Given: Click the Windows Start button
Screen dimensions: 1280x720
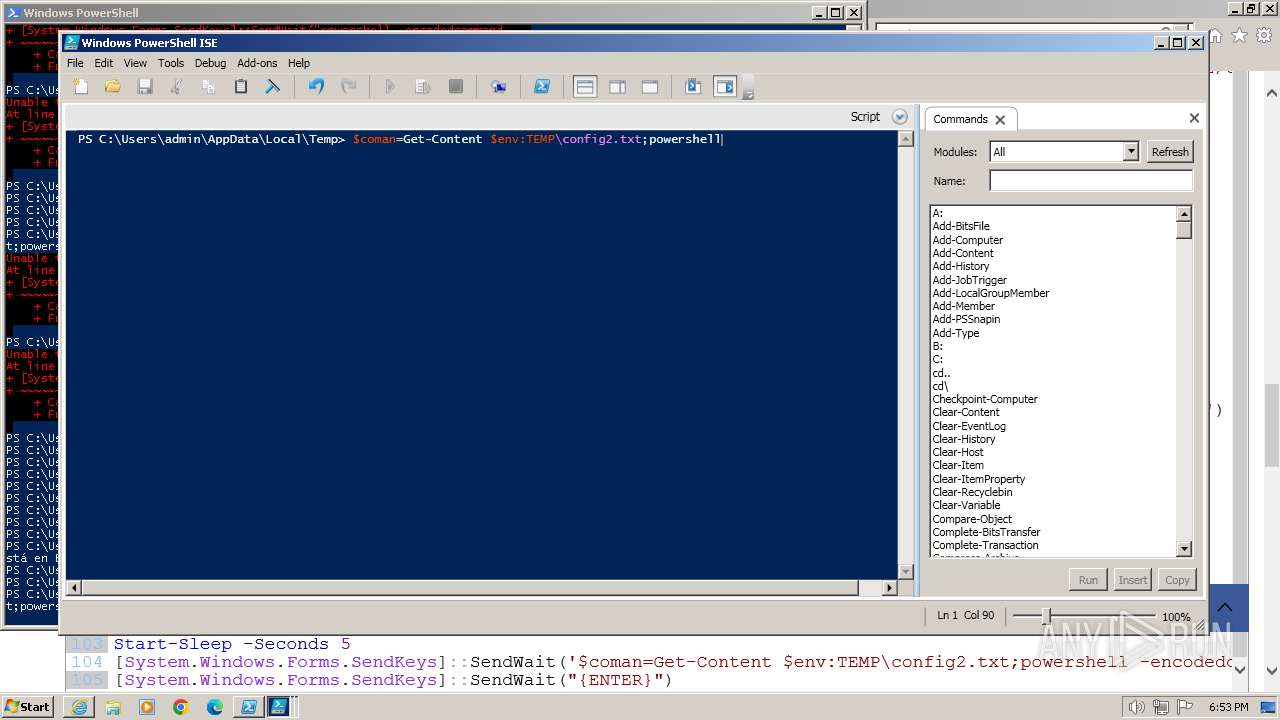Looking at the screenshot, I should coord(28,706).
